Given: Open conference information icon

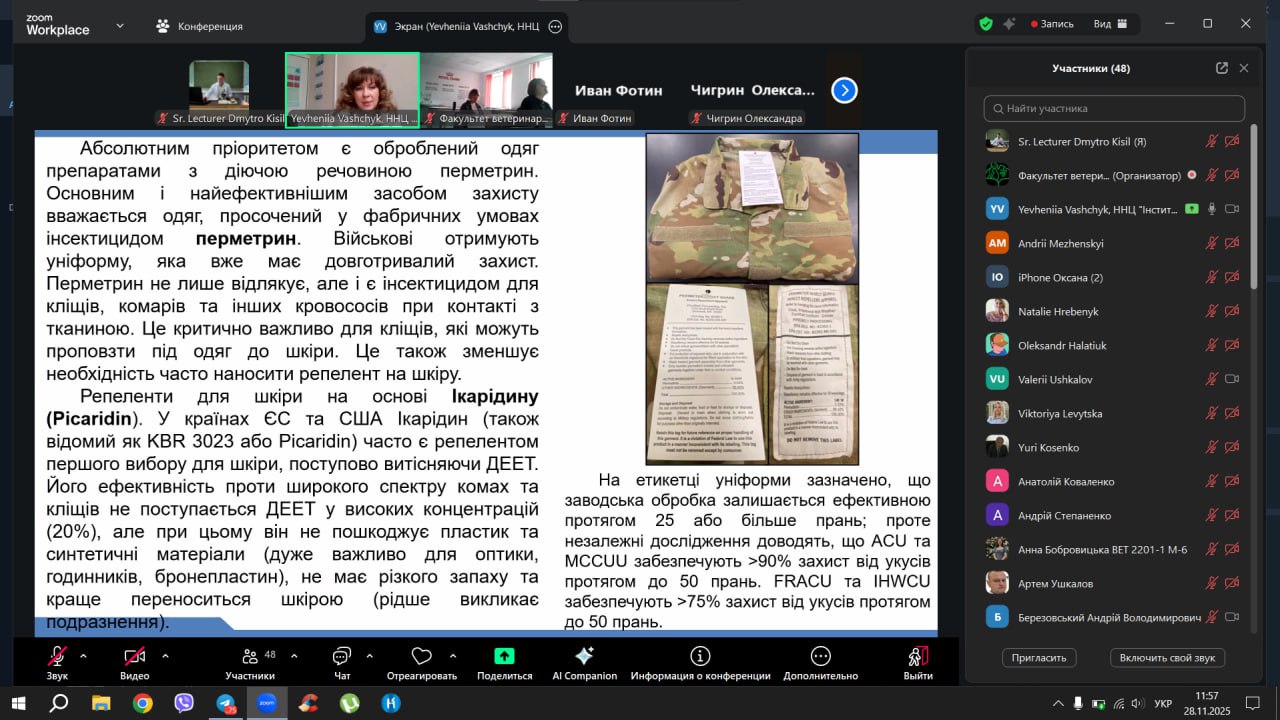Looking at the screenshot, I should pos(700,656).
